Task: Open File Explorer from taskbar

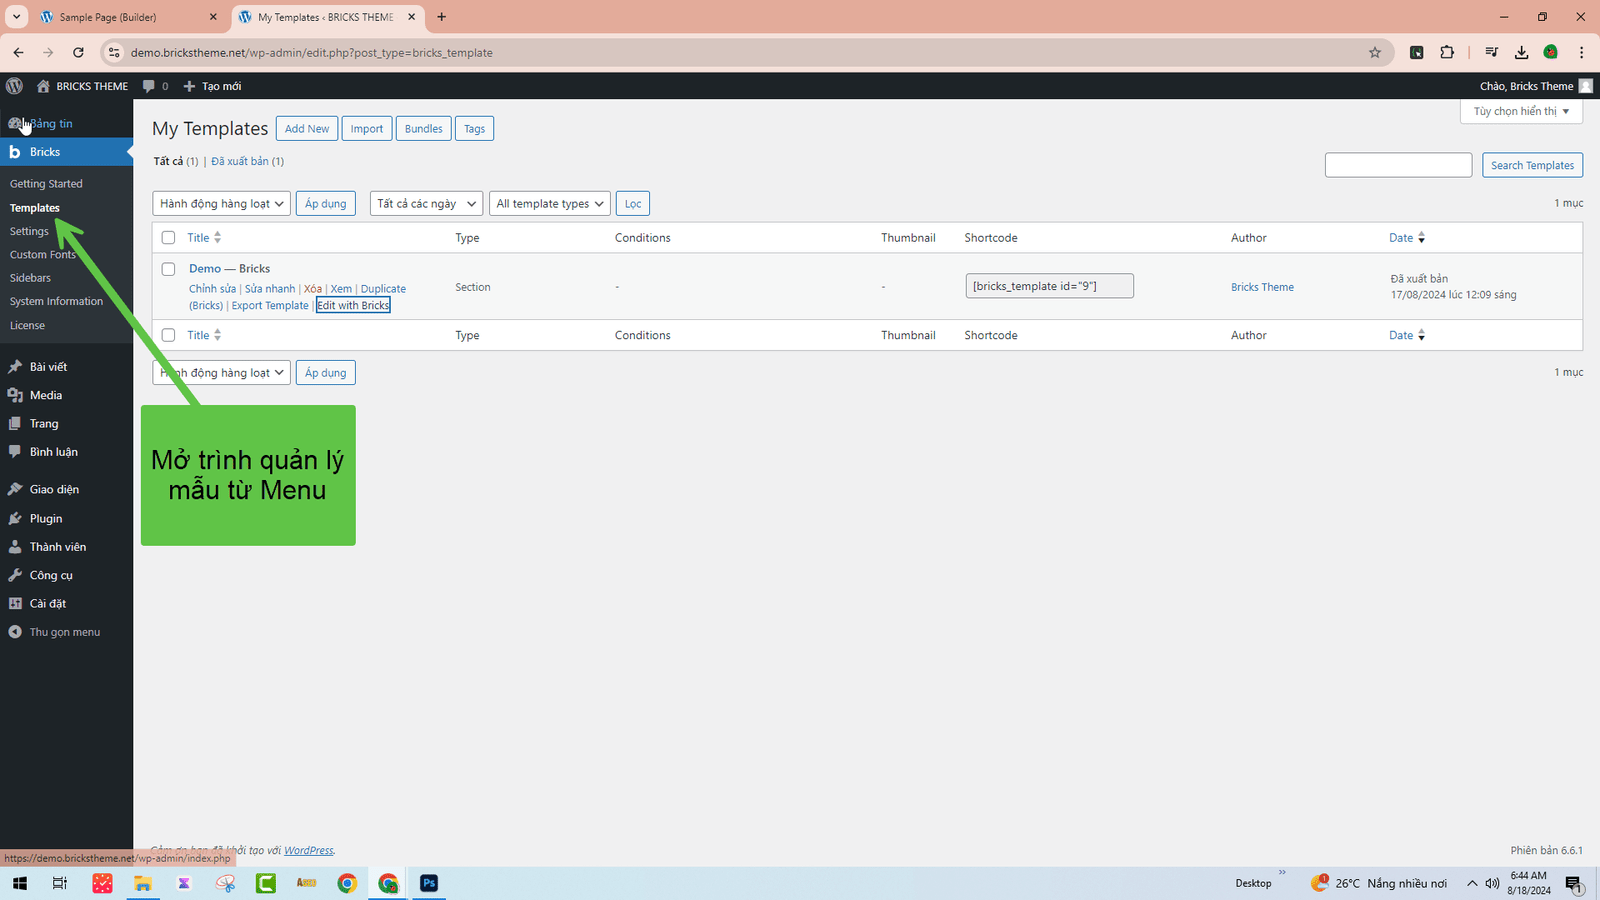Action: tap(143, 883)
